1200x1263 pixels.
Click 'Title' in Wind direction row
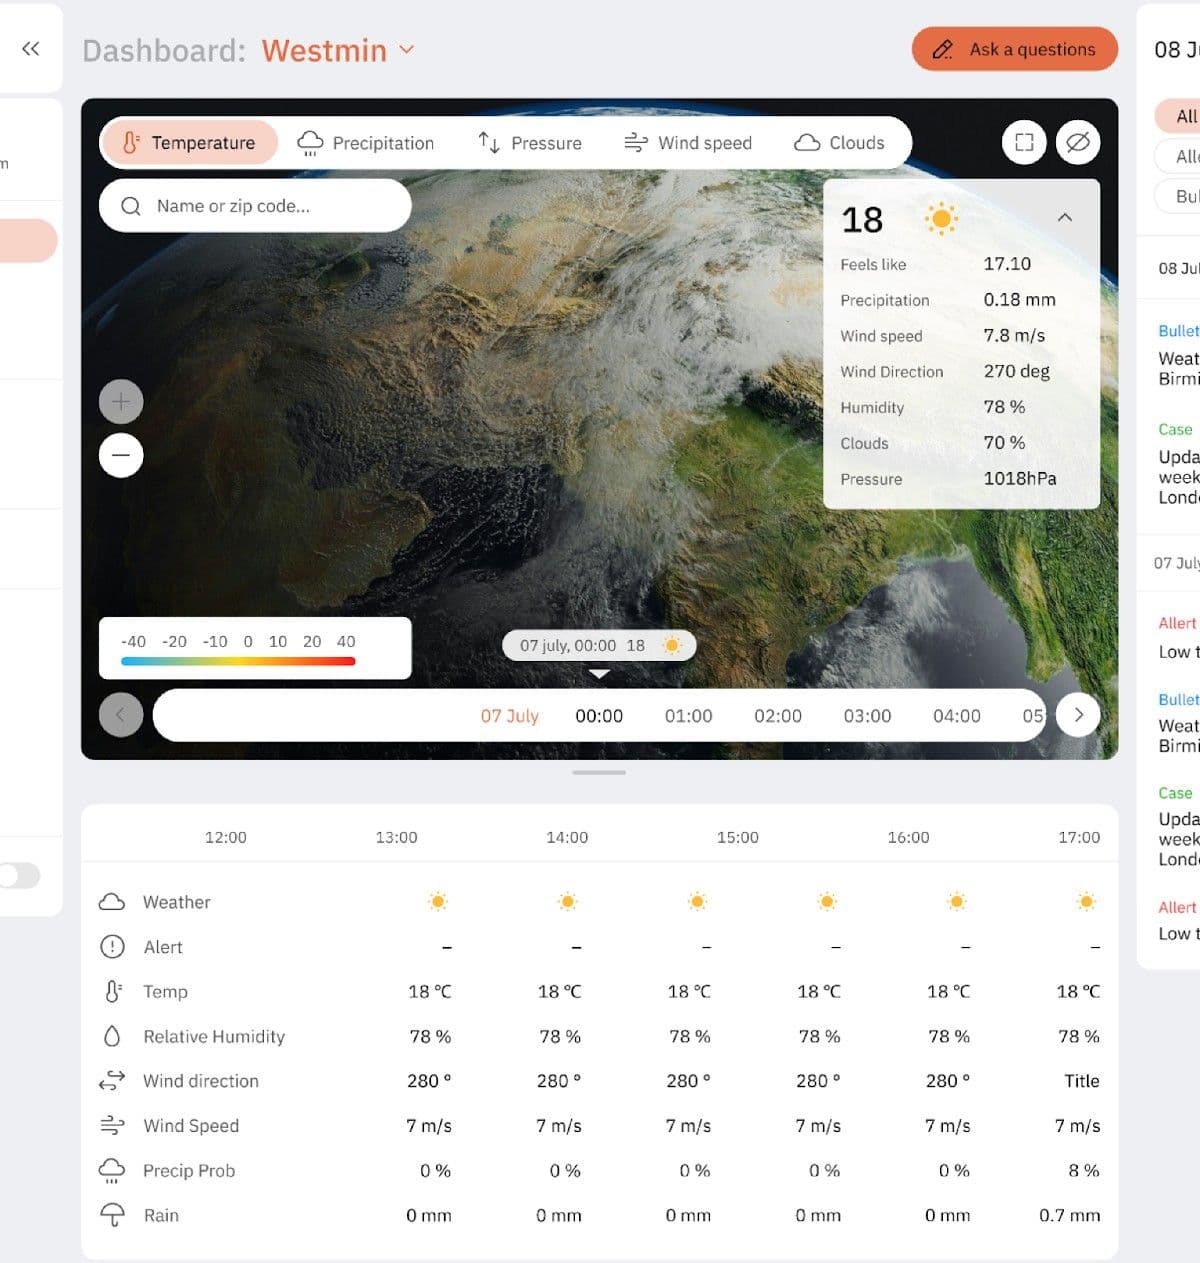click(x=1082, y=1081)
